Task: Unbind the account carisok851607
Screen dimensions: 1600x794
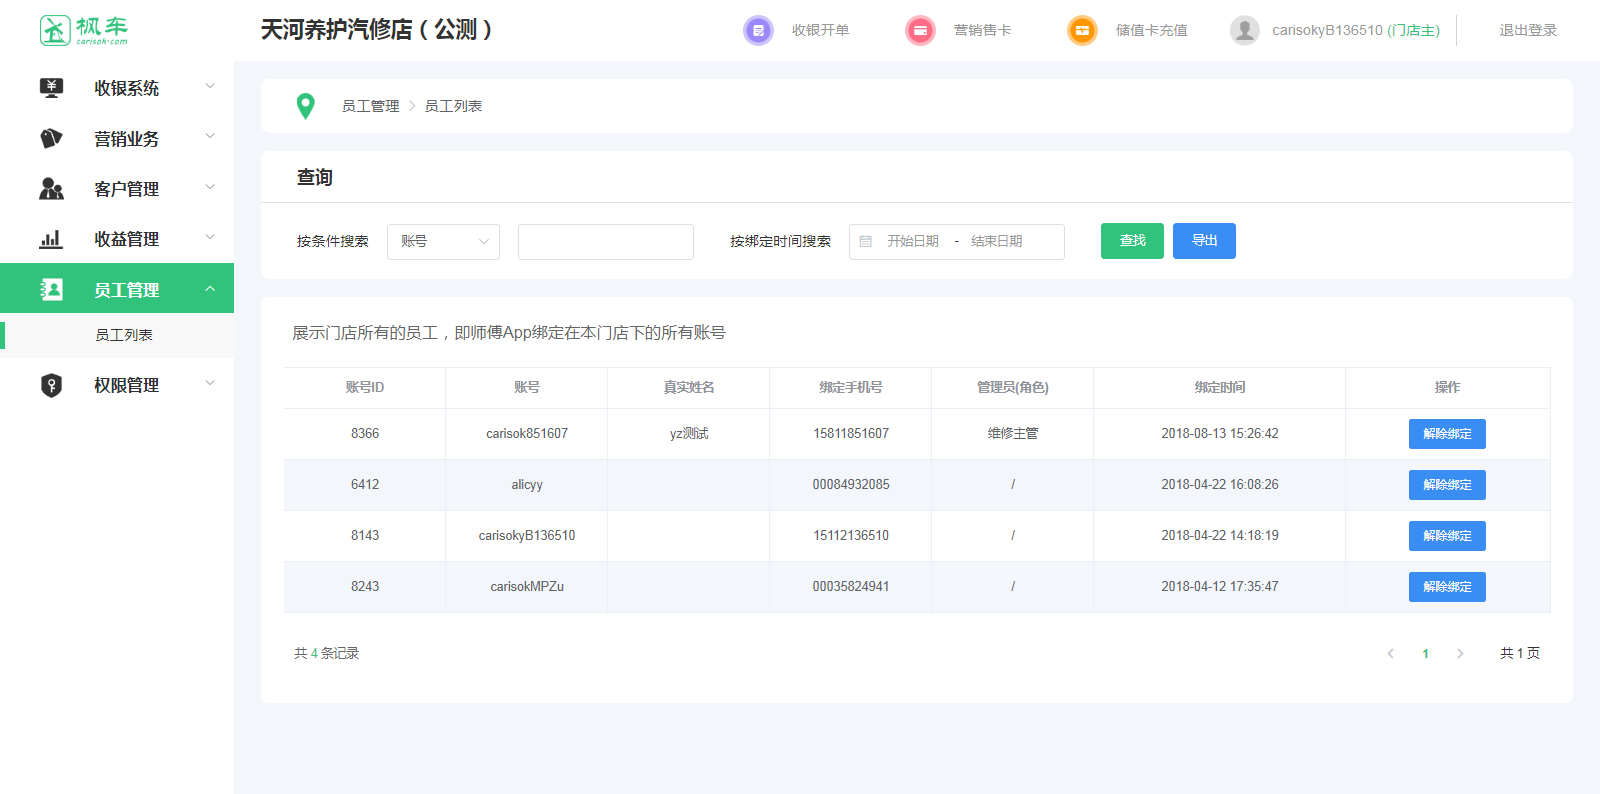Action: point(1447,434)
